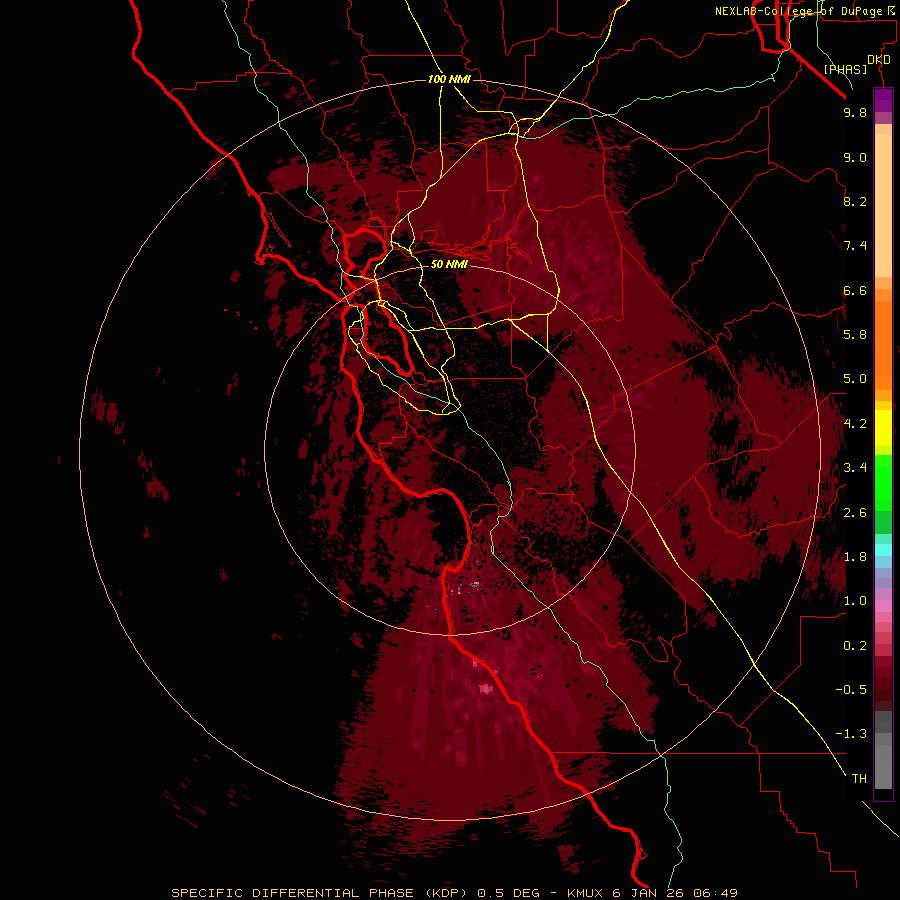Screen dimensions: 900x900
Task: Click the 3.4 color scale value
Action: click(855, 468)
